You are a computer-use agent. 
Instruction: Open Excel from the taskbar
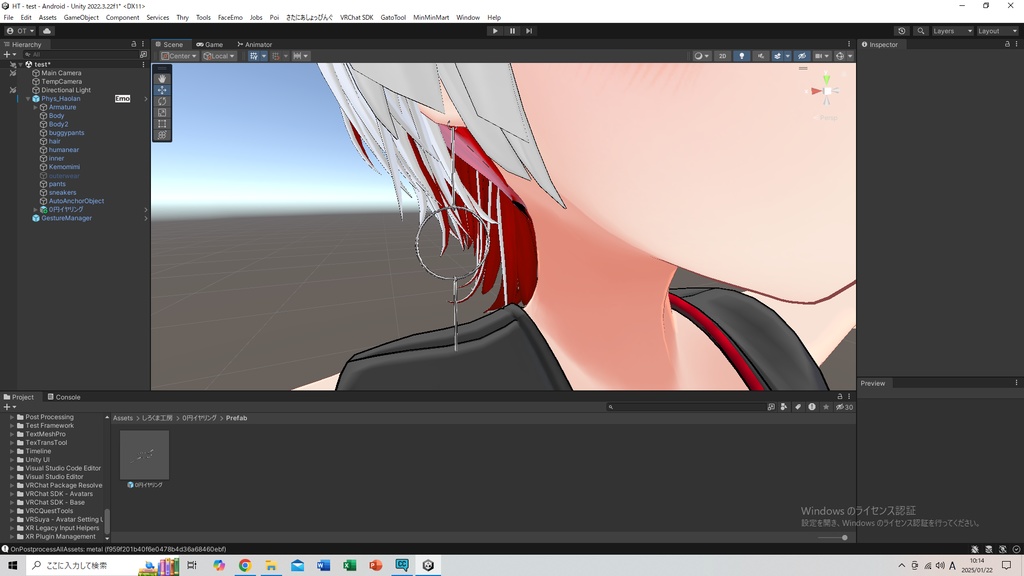[x=349, y=565]
